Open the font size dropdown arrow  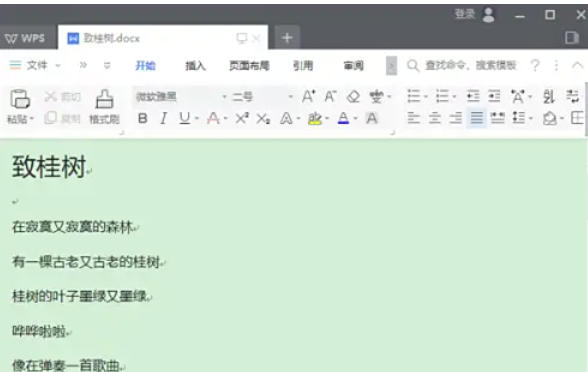click(x=291, y=97)
